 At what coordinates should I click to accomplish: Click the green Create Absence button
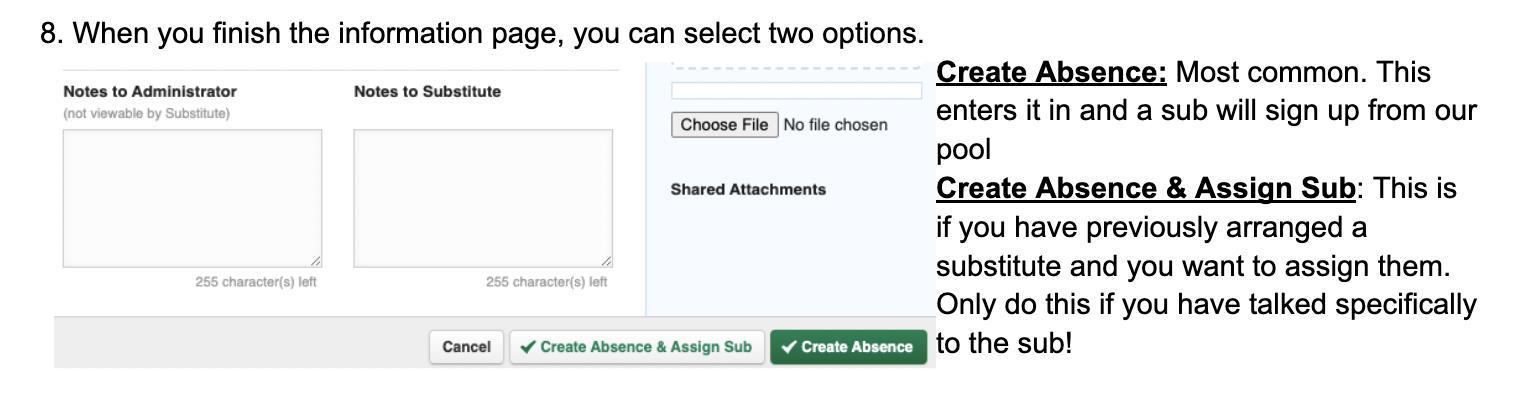848,346
